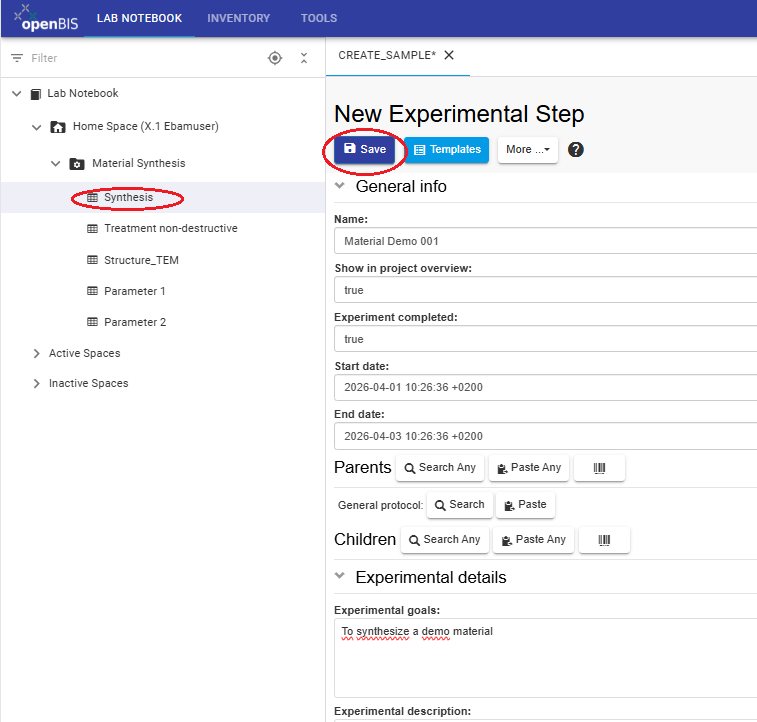Click the help question mark icon
Image resolution: width=757 pixels, height=722 pixels.
pyautogui.click(x=575, y=150)
